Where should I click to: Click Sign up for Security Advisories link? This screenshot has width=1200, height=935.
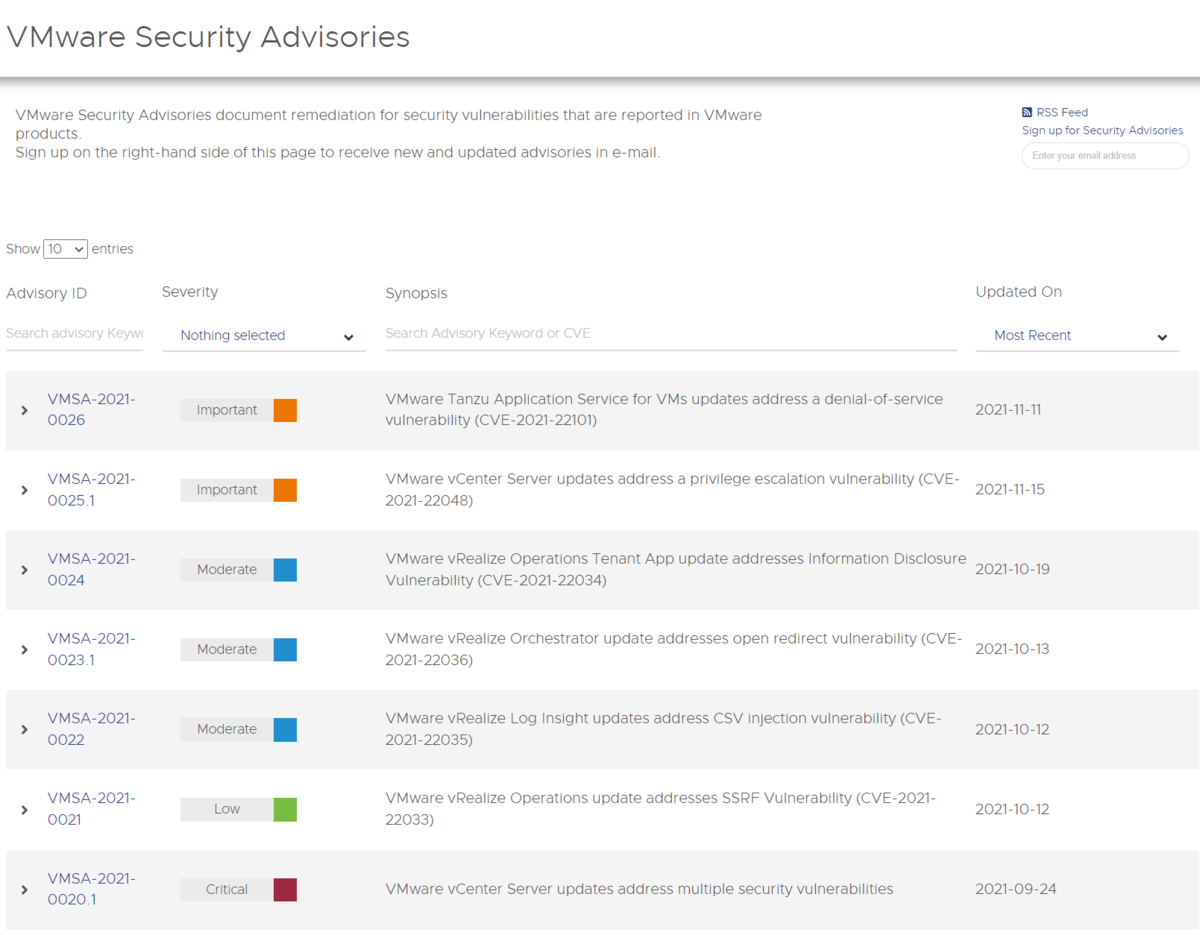(1102, 131)
